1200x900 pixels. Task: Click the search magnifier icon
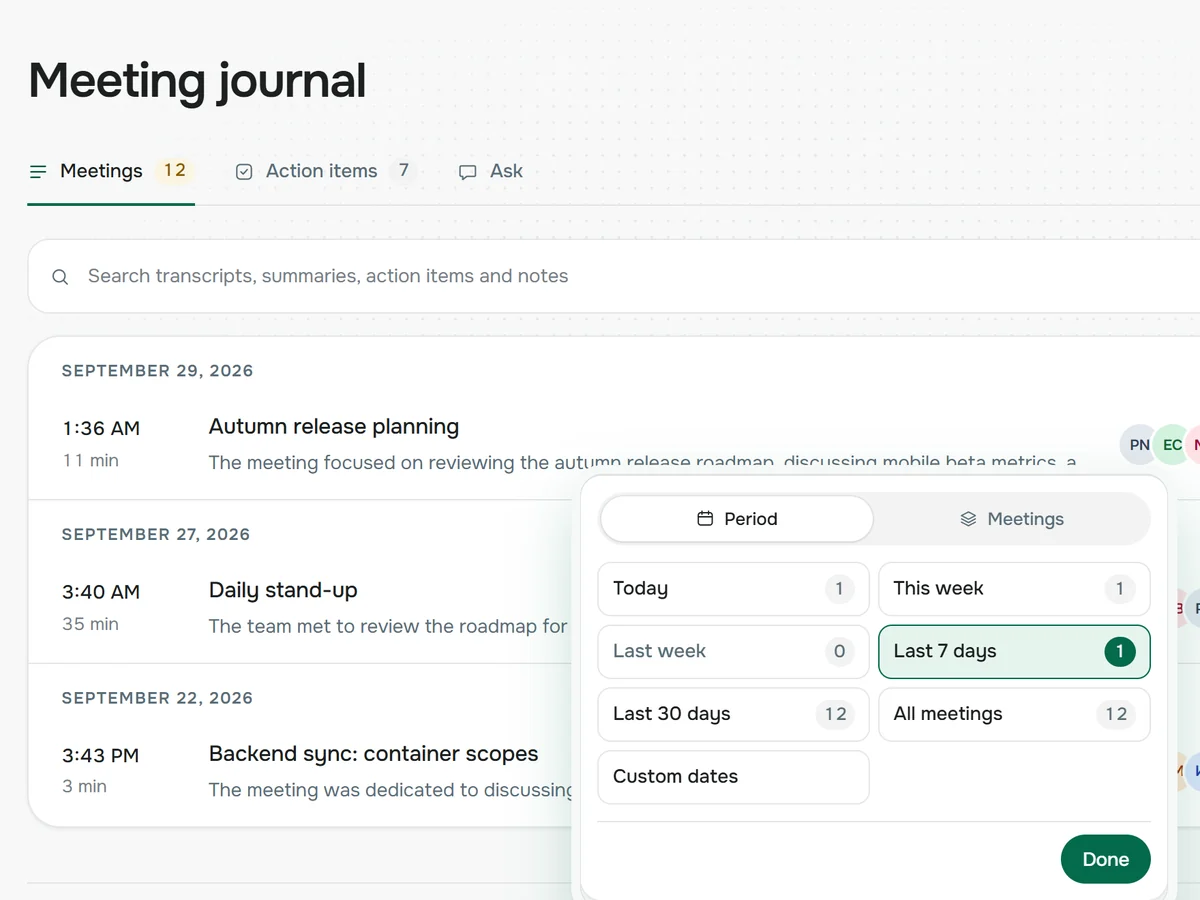[60, 277]
